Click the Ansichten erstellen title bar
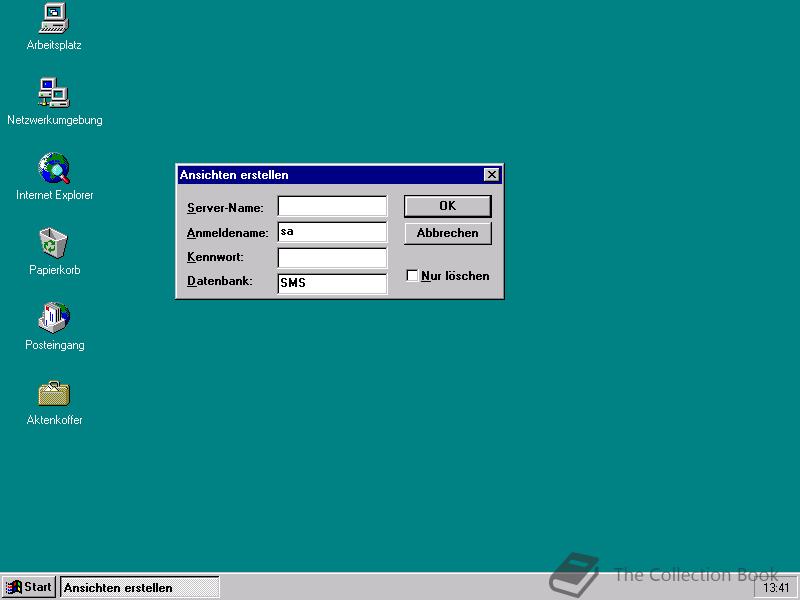This screenshot has height=600, width=800. tap(330, 175)
